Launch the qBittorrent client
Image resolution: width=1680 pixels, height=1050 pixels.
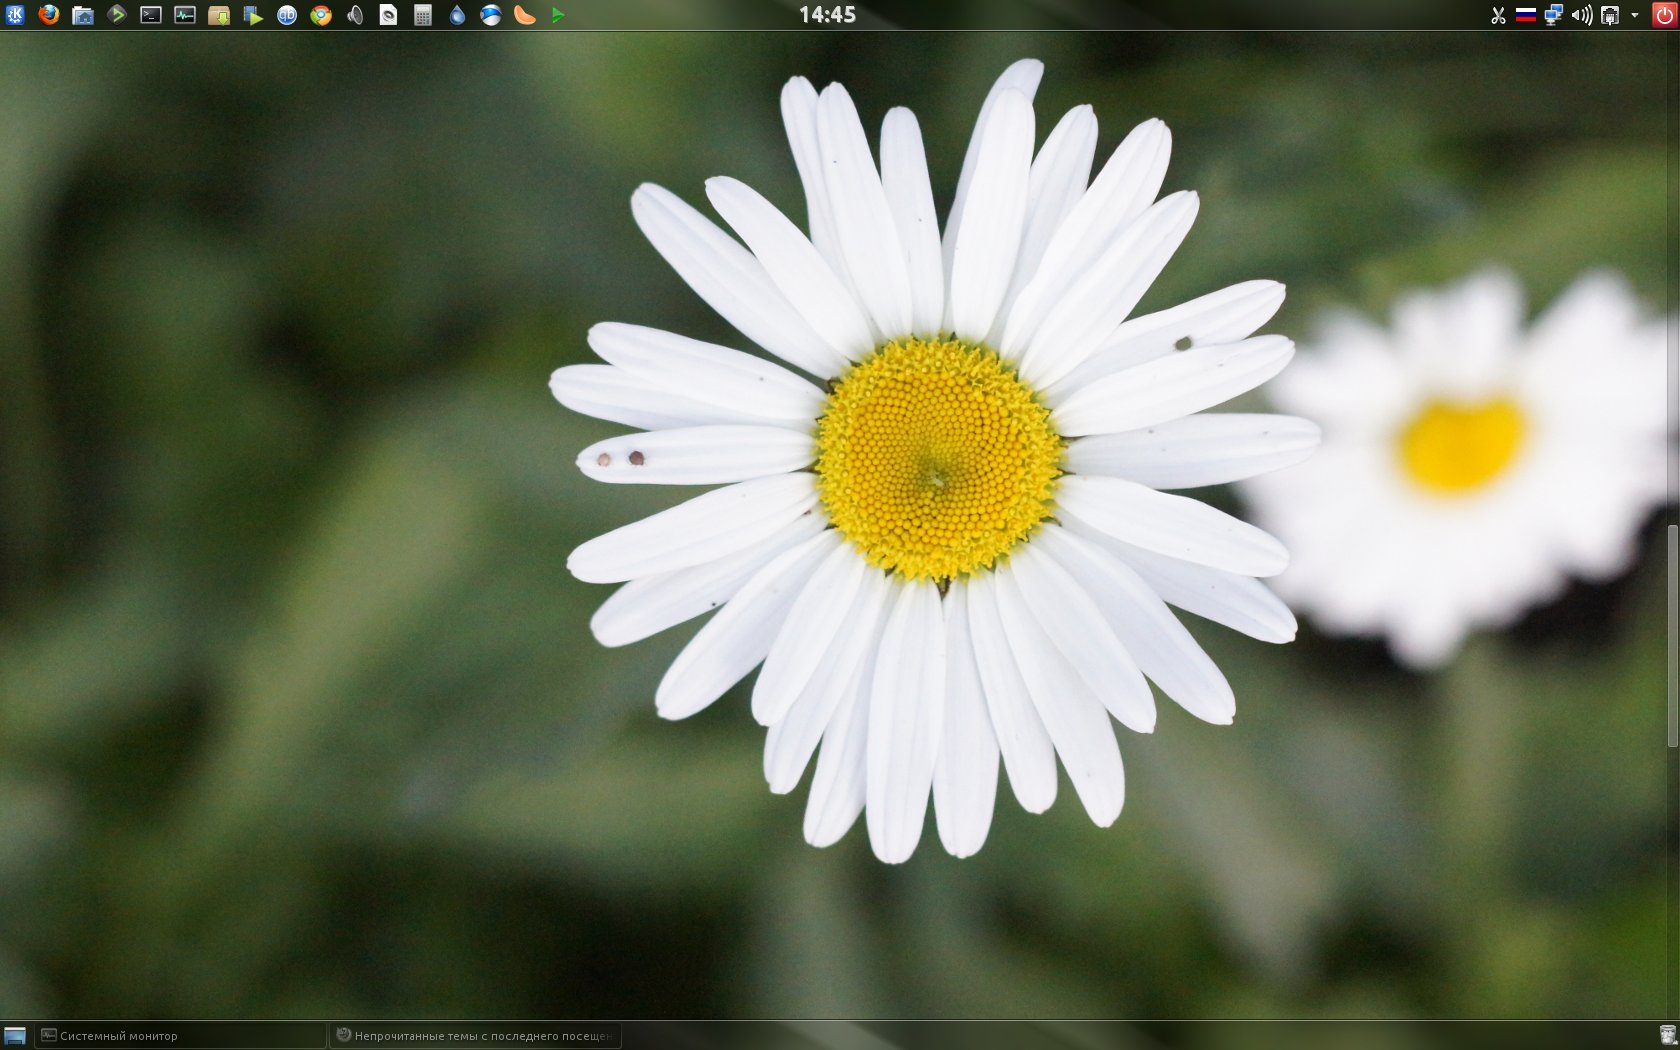point(287,15)
